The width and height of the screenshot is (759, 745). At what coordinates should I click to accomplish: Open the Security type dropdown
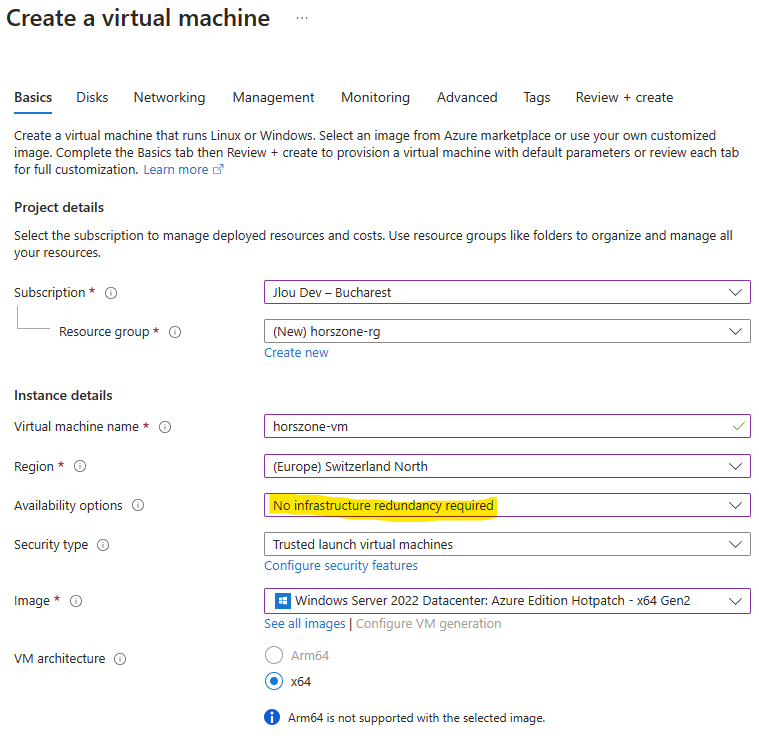coord(507,545)
